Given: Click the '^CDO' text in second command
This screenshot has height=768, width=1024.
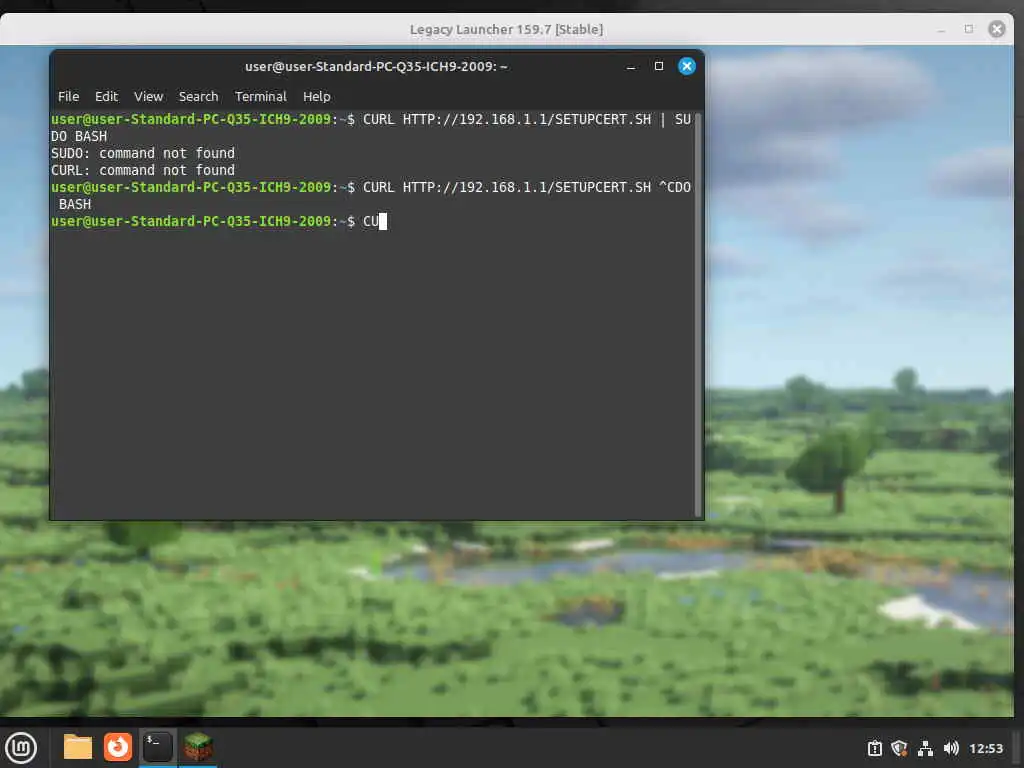Looking at the screenshot, I should (675, 187).
